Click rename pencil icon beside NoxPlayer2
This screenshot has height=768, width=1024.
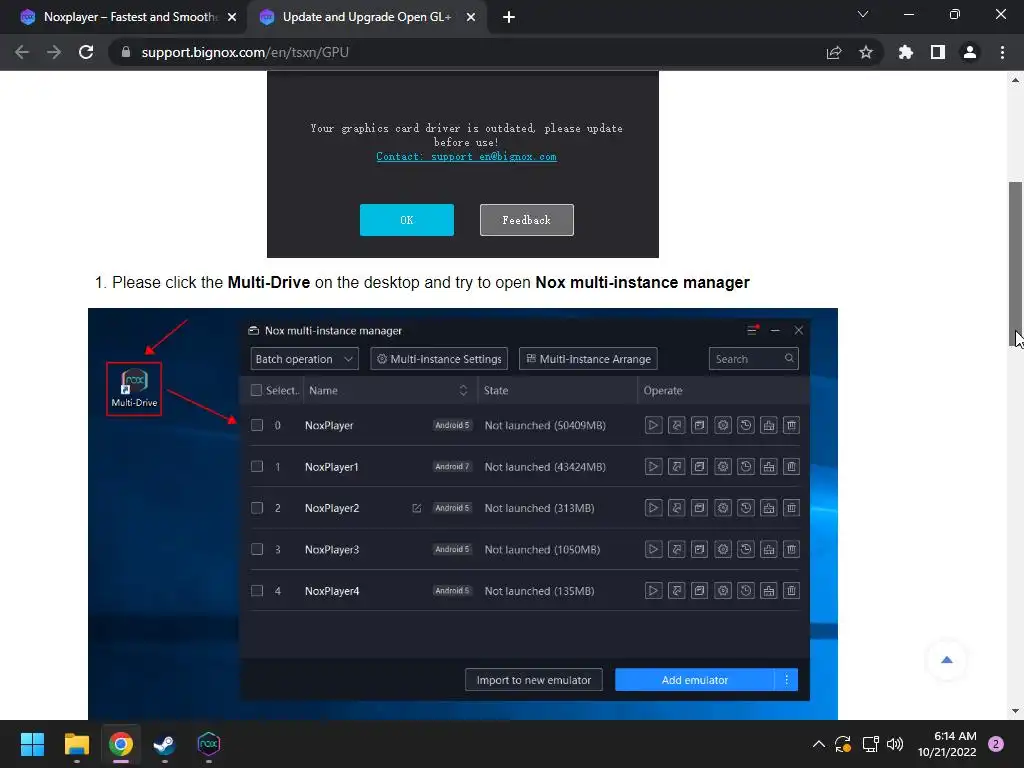coord(417,508)
